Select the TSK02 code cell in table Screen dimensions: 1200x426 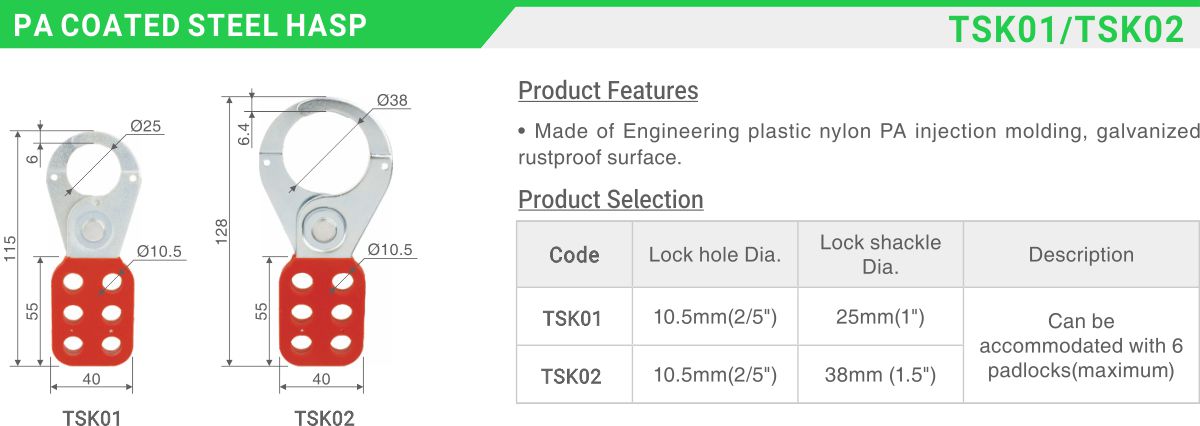(x=574, y=375)
